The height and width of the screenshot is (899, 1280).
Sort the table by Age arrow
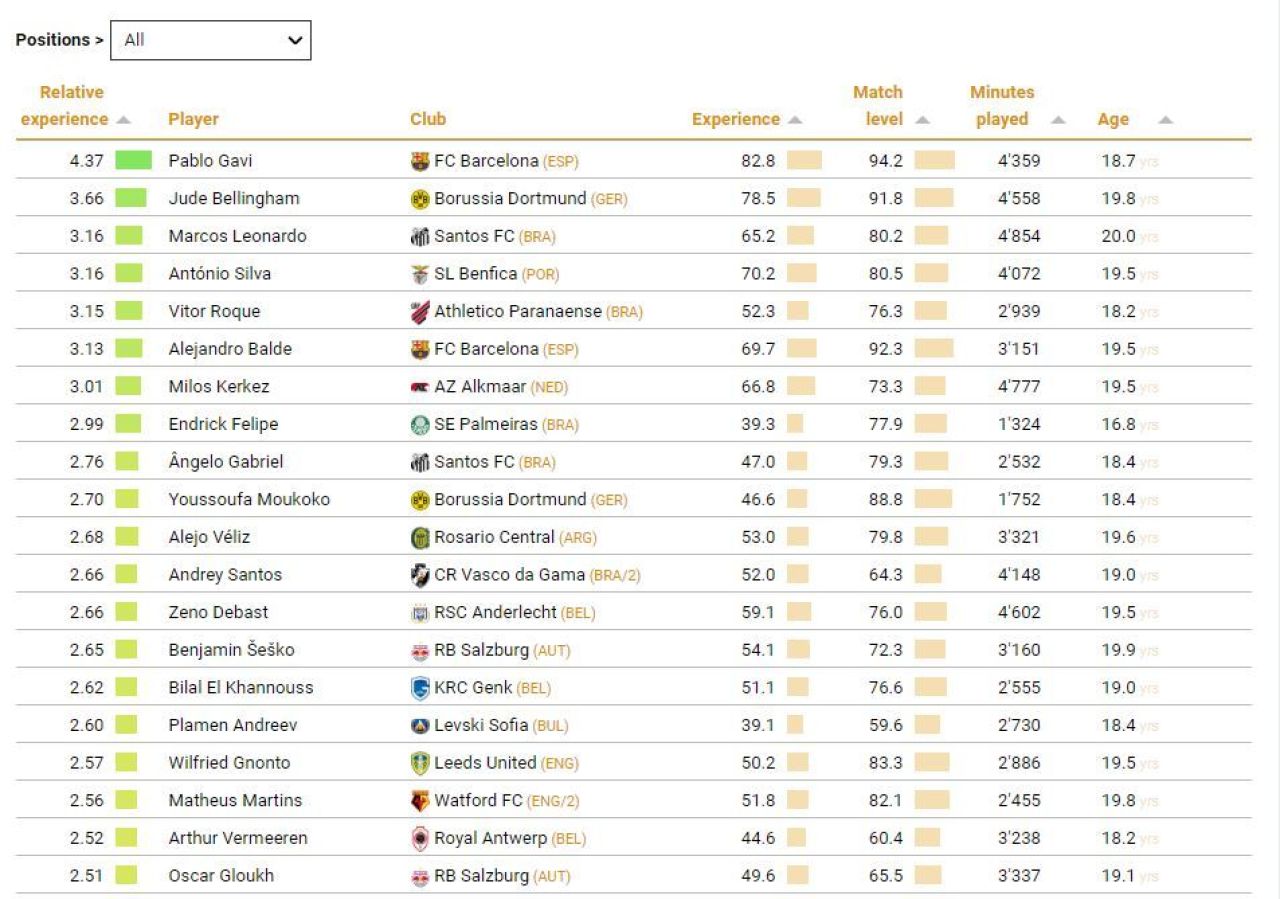click(x=1165, y=120)
